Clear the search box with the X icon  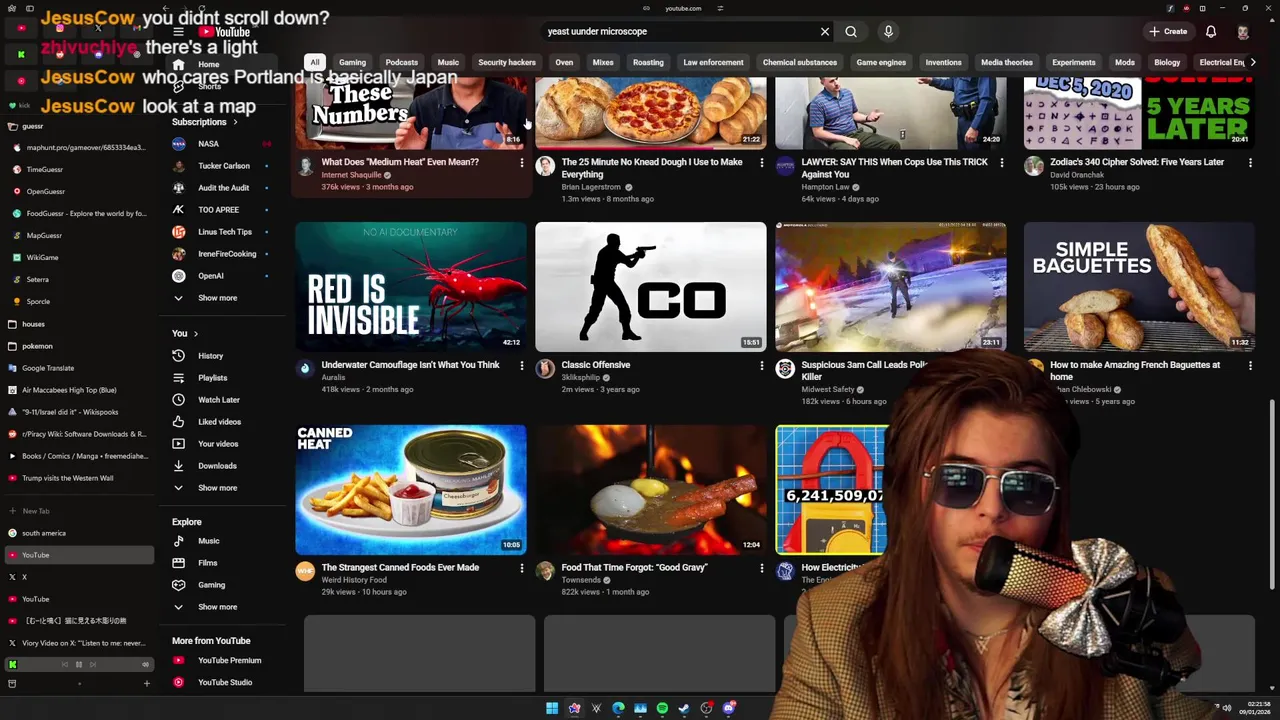825,32
